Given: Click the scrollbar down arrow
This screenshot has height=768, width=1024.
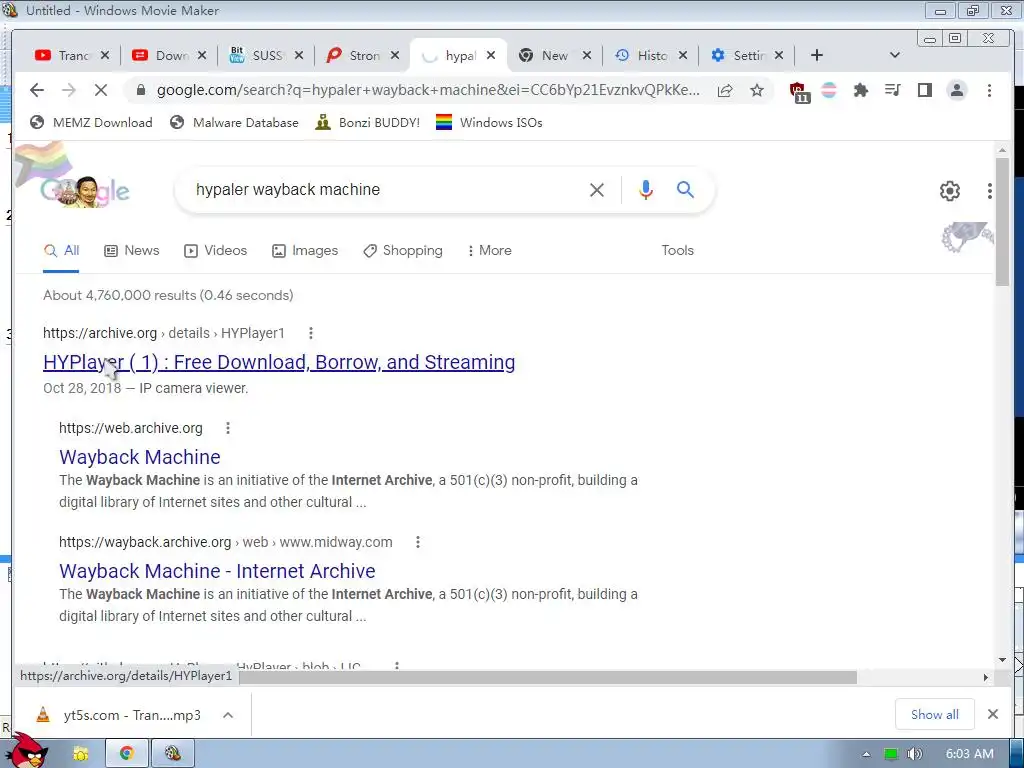Looking at the screenshot, I should [x=1002, y=660].
